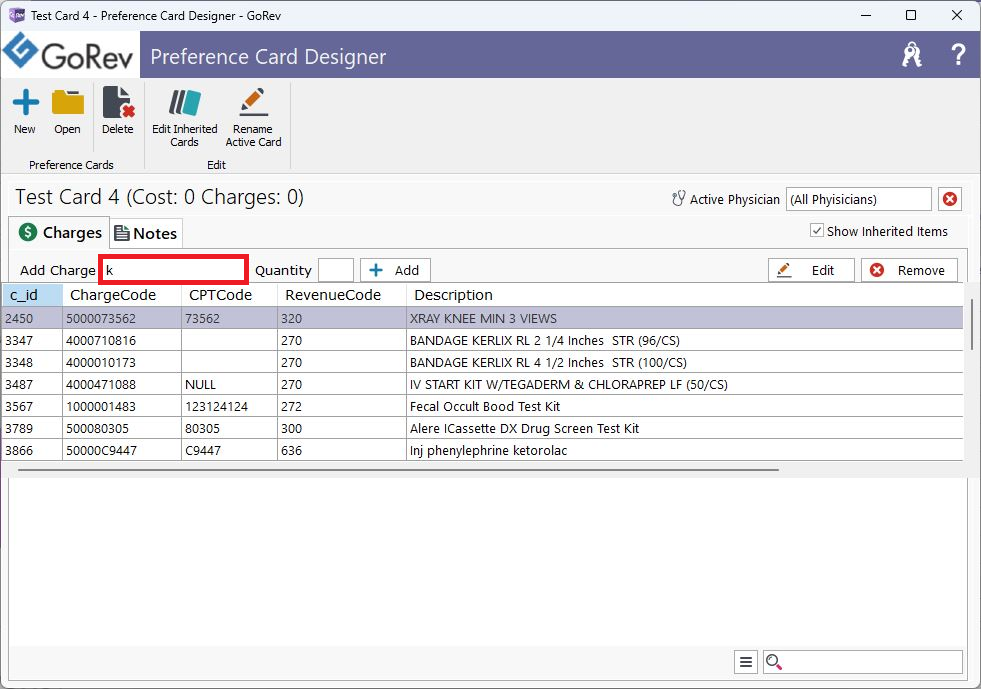Click charge code 4000471088 cell
981x689 pixels.
point(122,384)
